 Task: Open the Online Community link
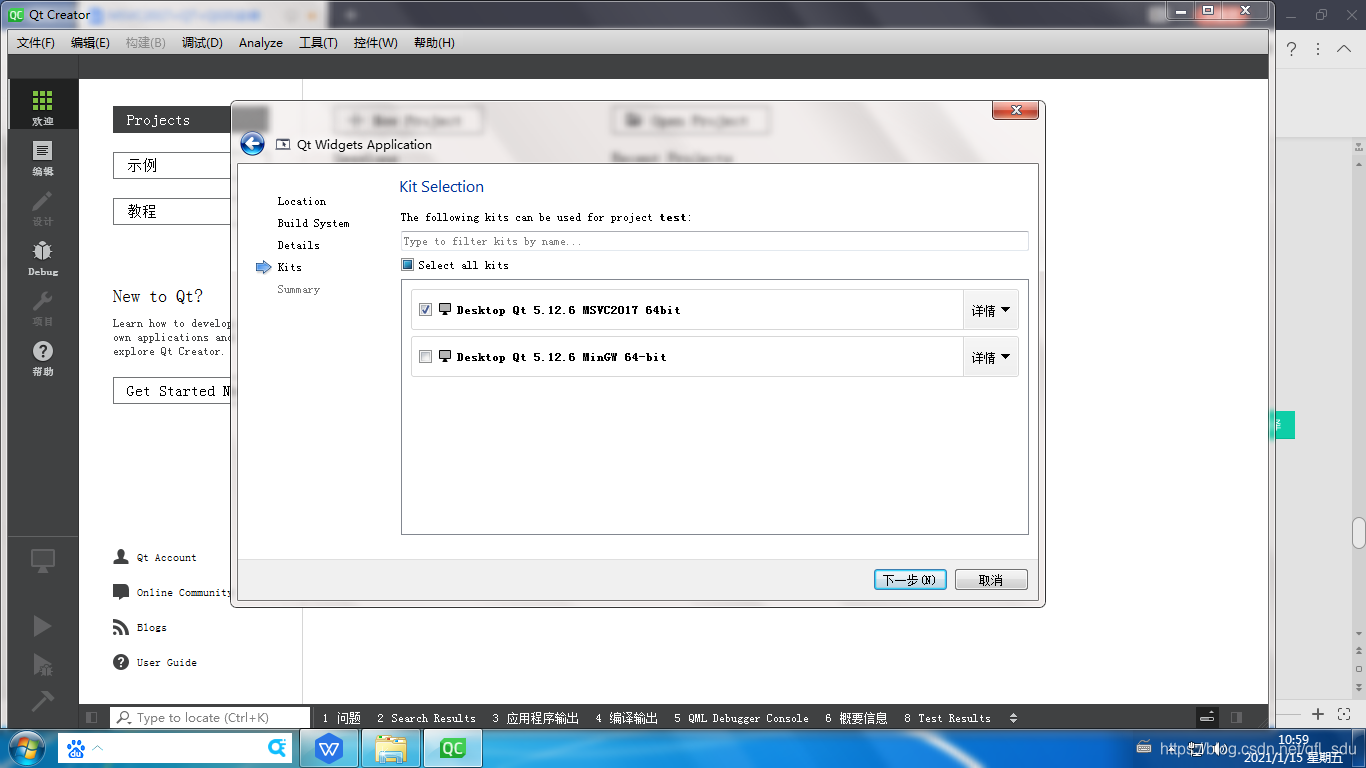coord(184,593)
